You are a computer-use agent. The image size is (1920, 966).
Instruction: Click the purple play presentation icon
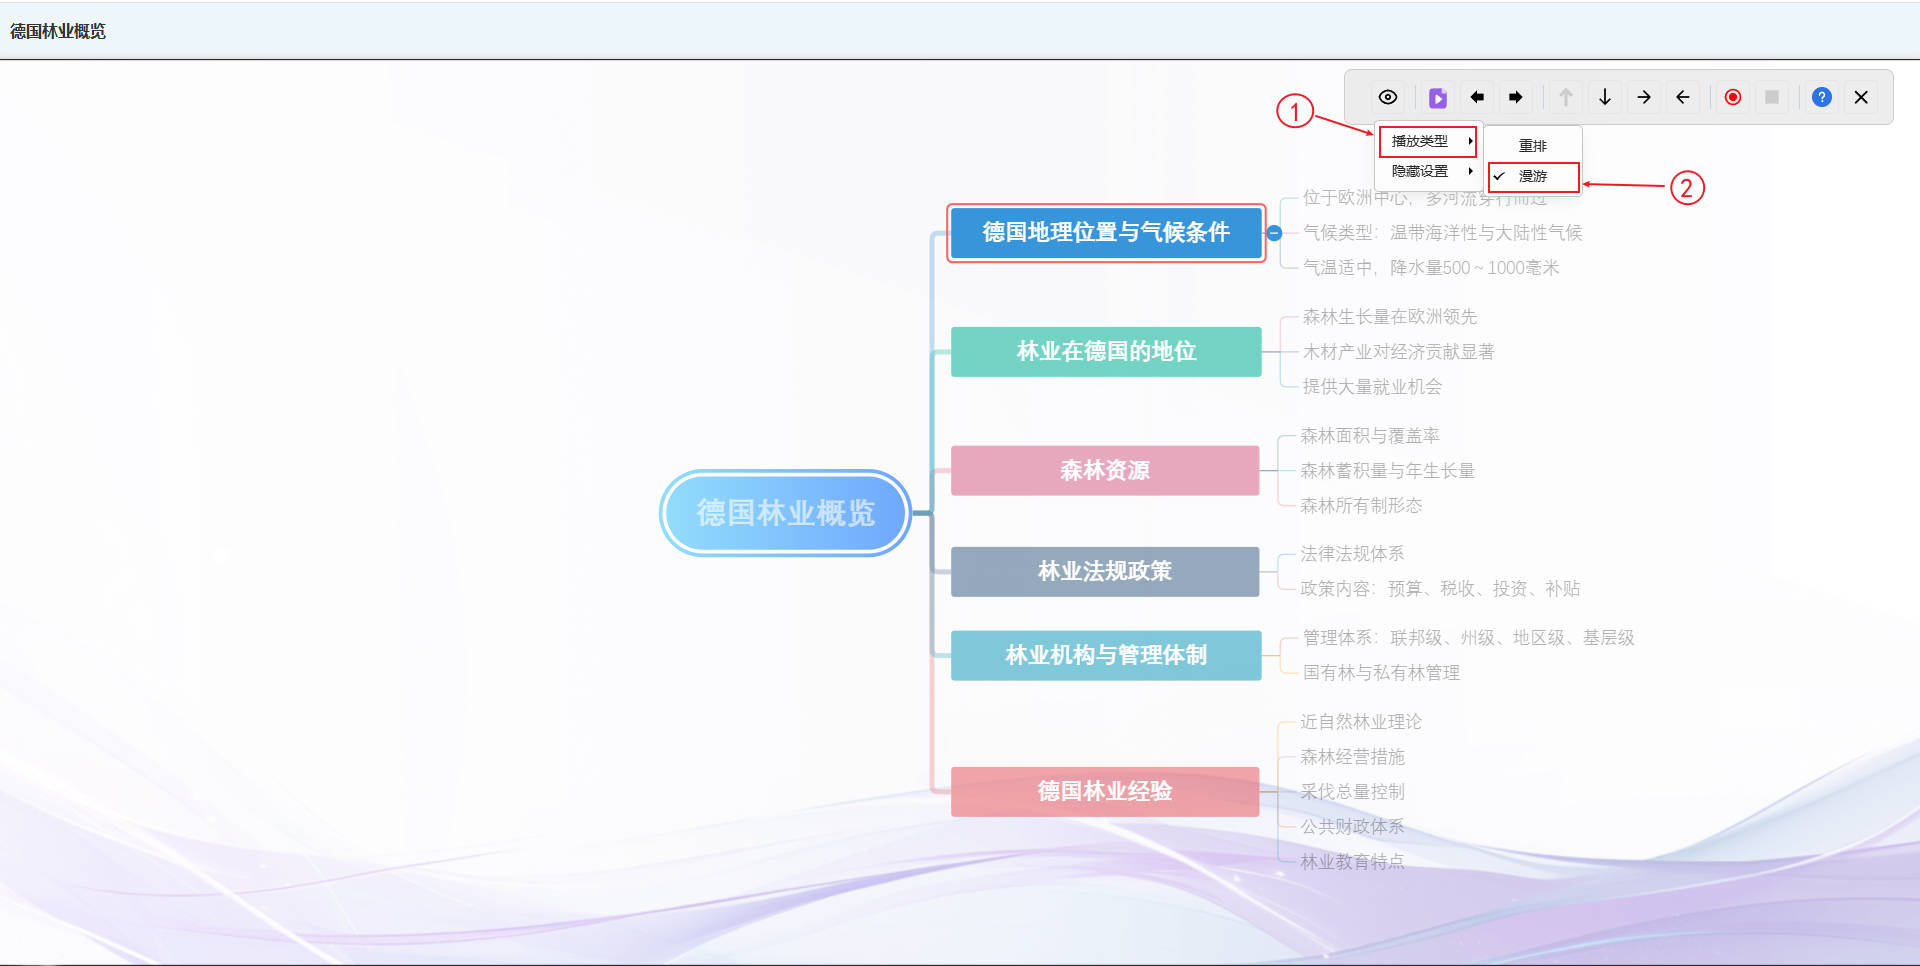pos(1437,98)
